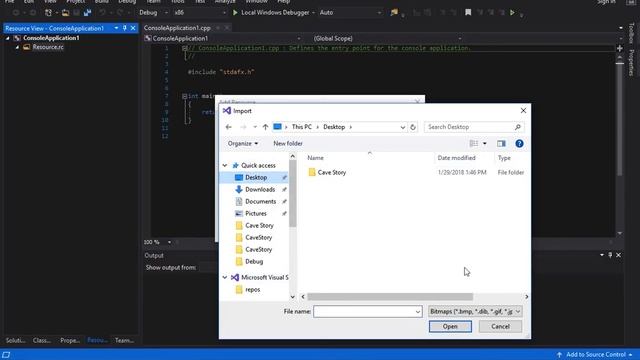Click the Open File toolbar icon

65,13
